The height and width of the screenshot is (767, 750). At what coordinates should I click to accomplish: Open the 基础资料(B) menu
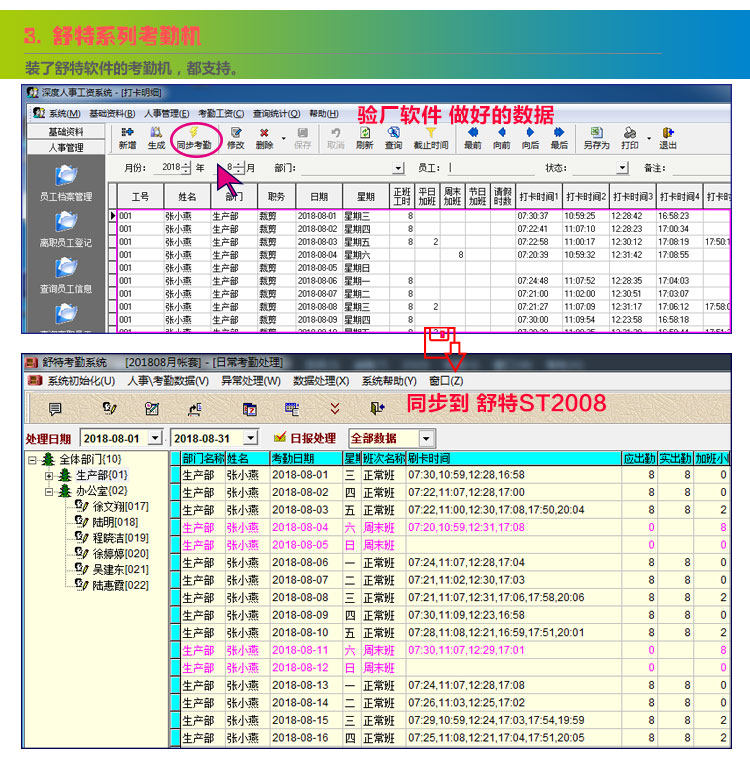(x=112, y=113)
